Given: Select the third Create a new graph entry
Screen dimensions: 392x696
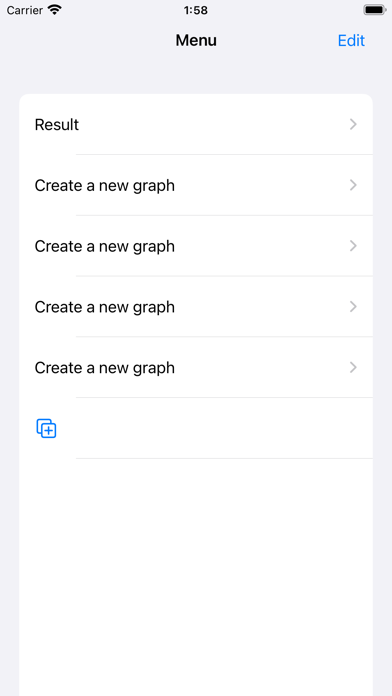Looking at the screenshot, I should click(x=196, y=307).
